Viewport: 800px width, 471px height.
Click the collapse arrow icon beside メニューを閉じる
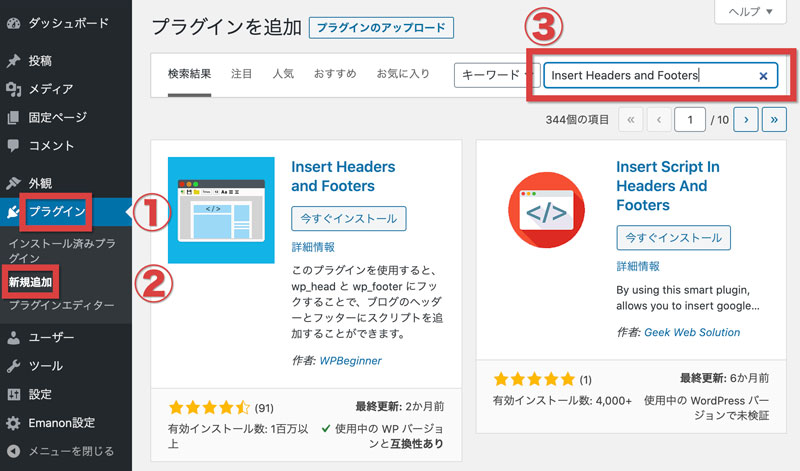pyautogui.click(x=14, y=451)
